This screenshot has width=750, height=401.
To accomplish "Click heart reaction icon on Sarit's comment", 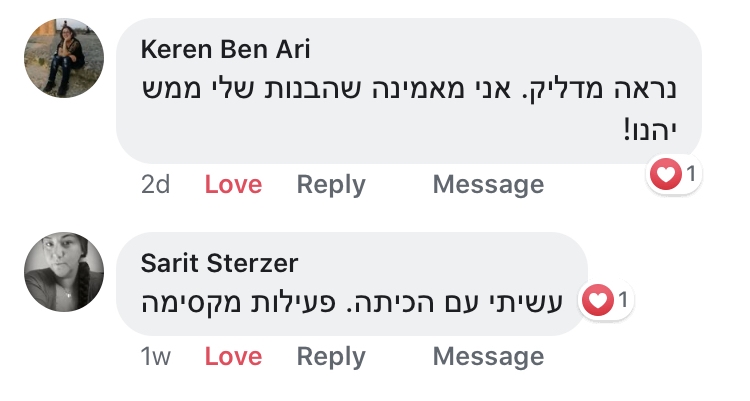I will click(597, 299).
